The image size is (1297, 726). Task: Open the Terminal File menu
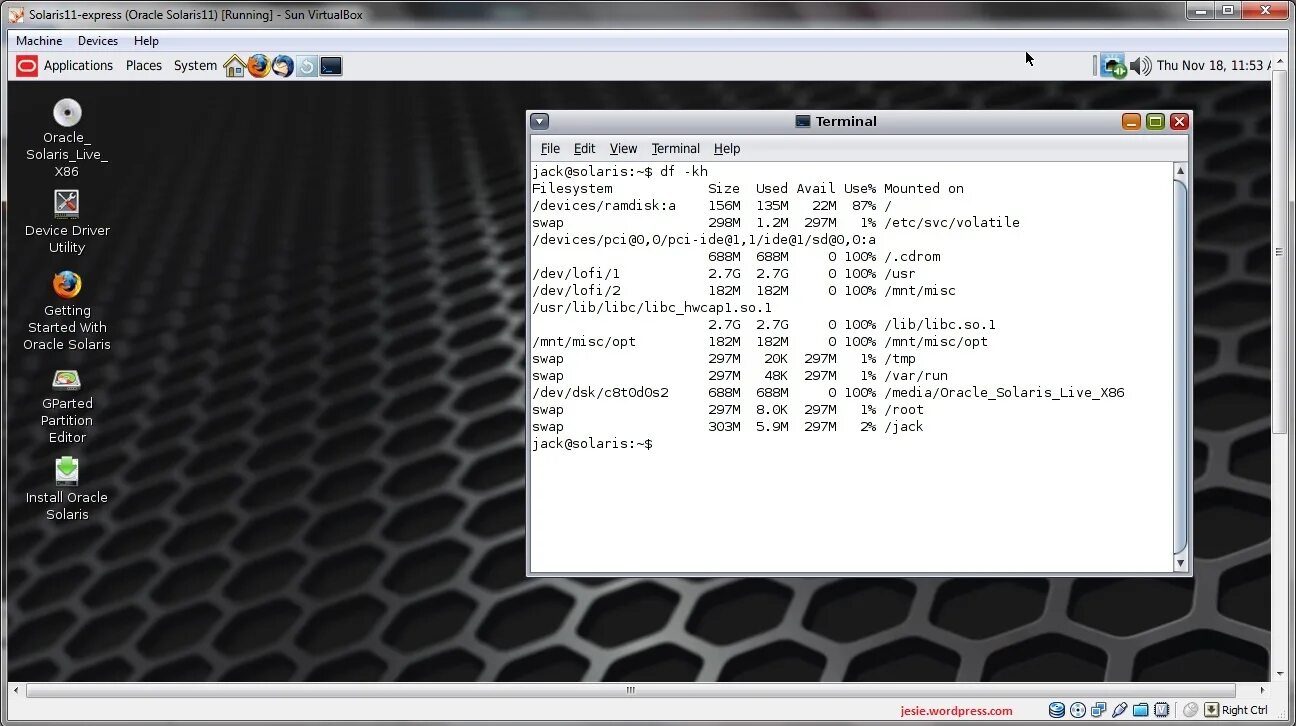[x=550, y=148]
